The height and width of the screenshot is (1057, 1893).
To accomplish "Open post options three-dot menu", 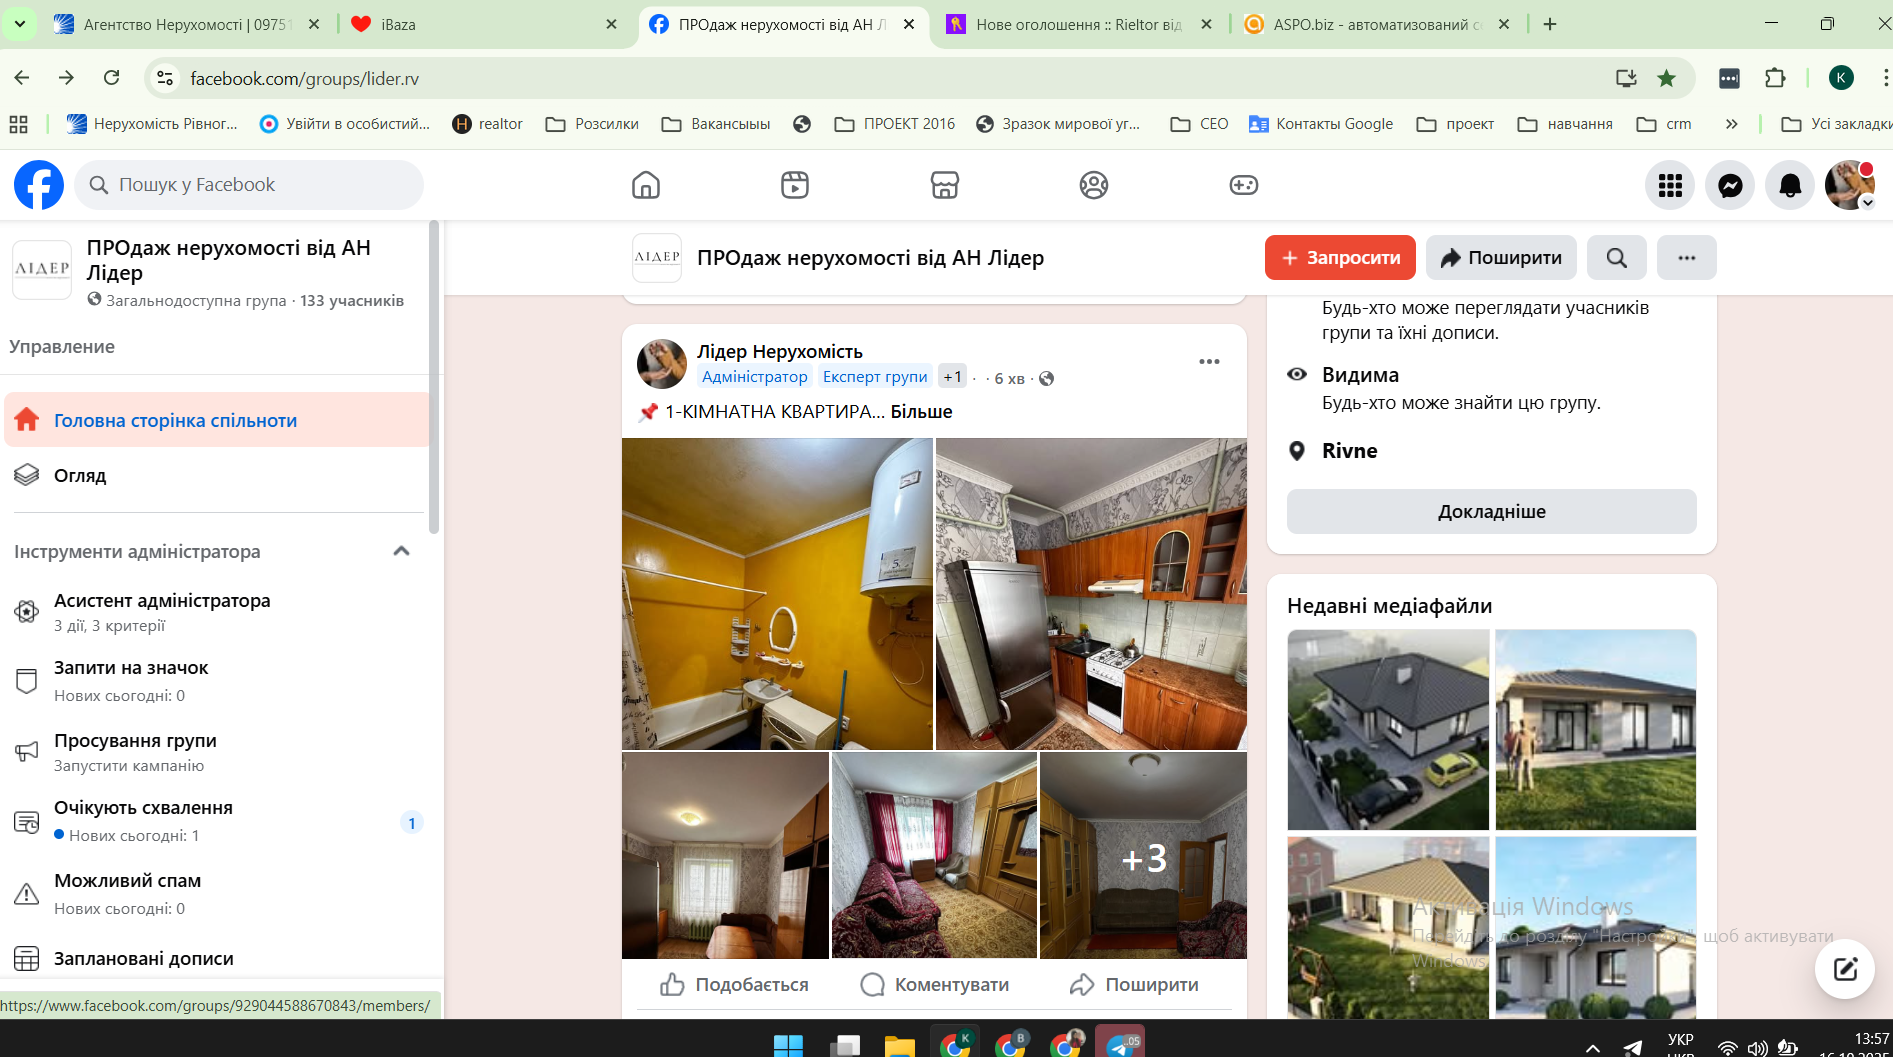I will [1209, 362].
